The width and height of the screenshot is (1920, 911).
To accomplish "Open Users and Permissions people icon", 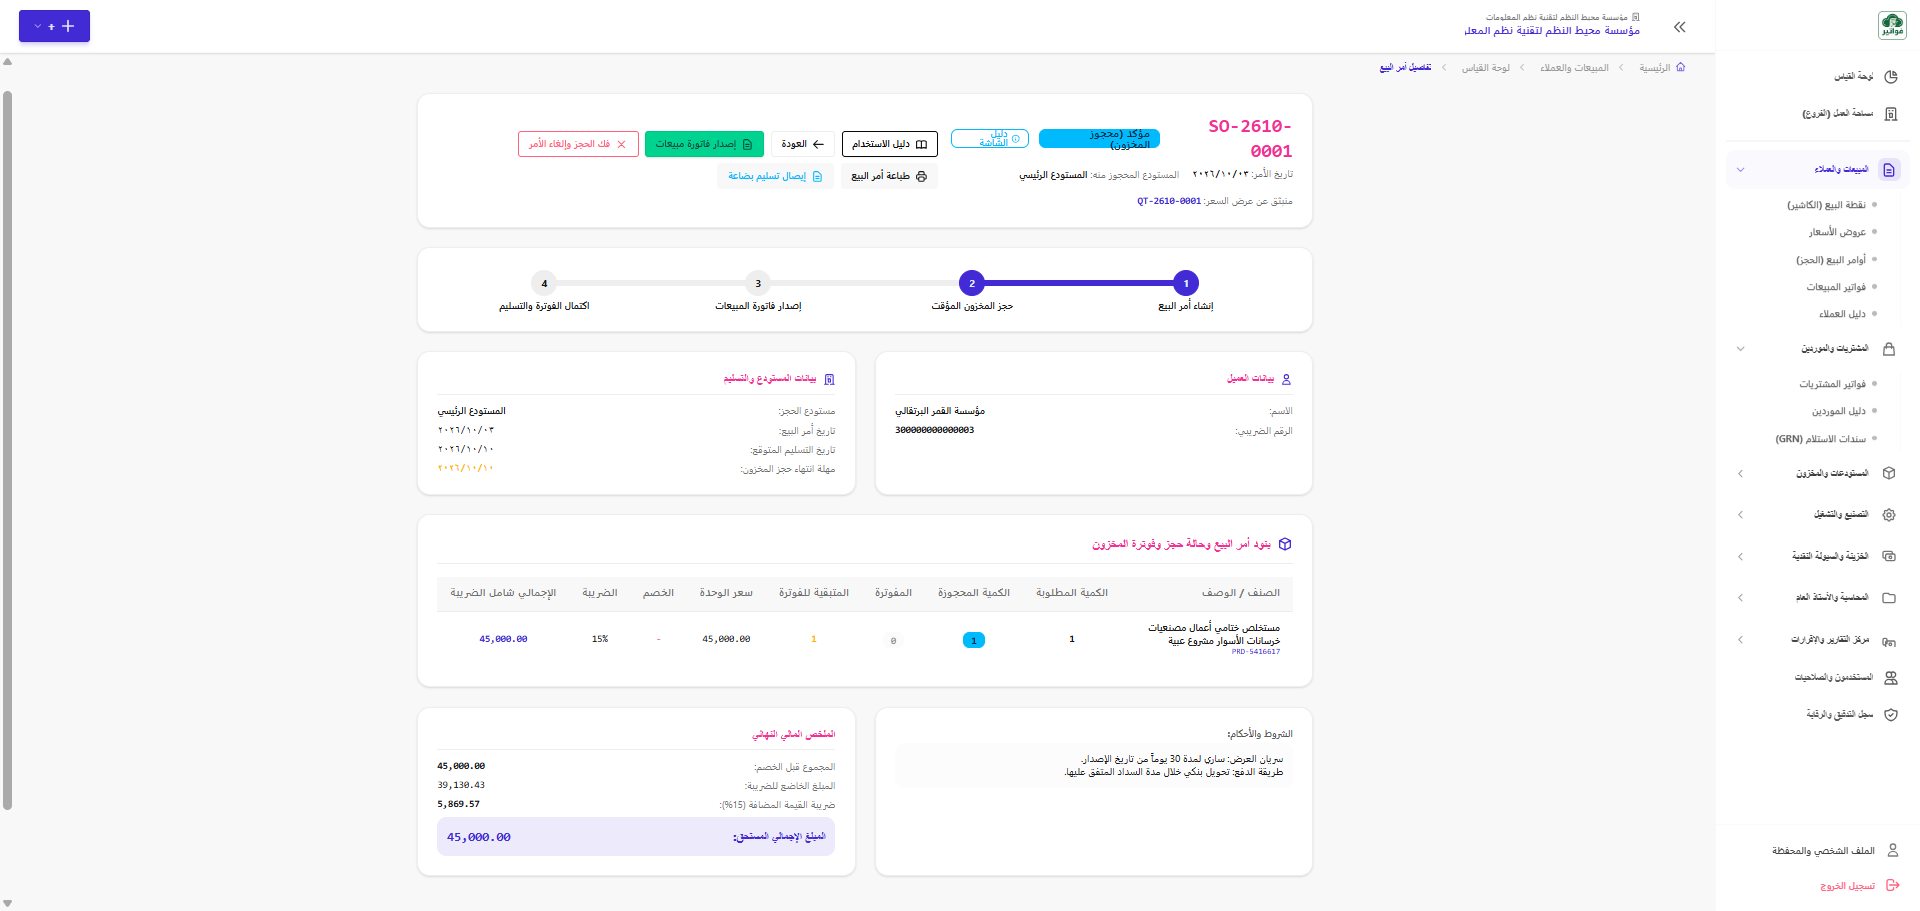I will (x=1890, y=678).
